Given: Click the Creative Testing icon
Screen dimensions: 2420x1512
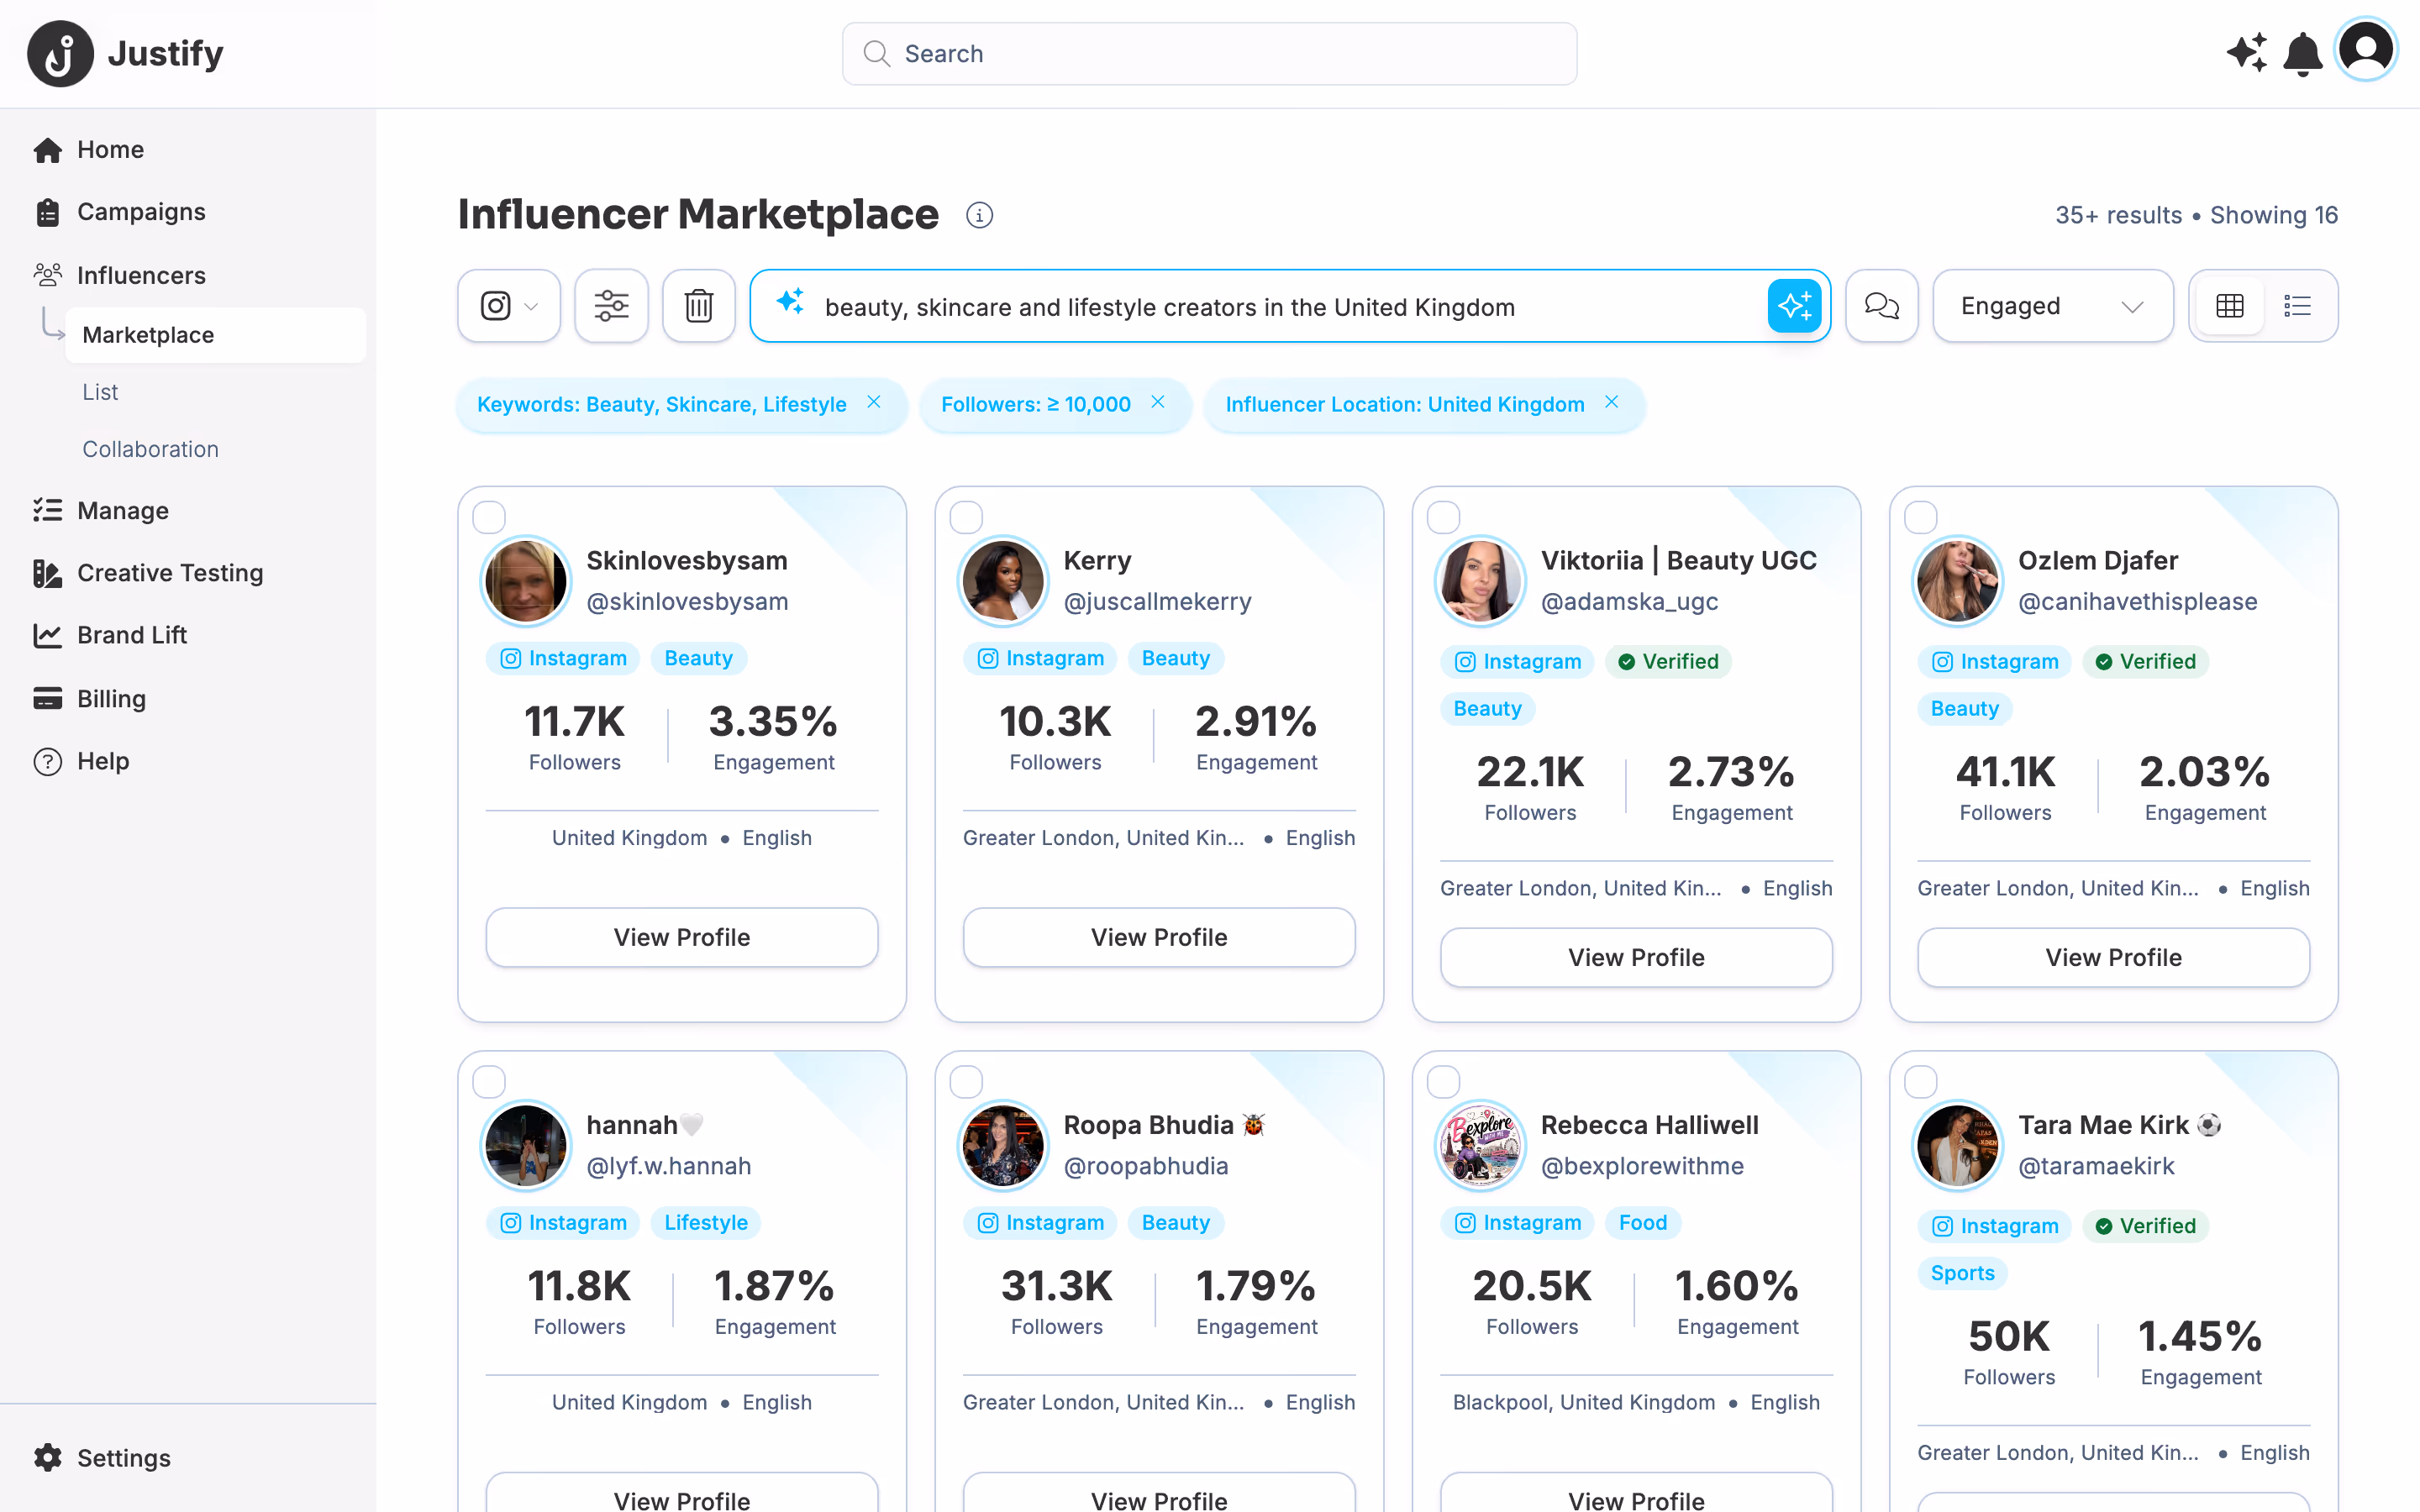Looking at the screenshot, I should click(47, 573).
